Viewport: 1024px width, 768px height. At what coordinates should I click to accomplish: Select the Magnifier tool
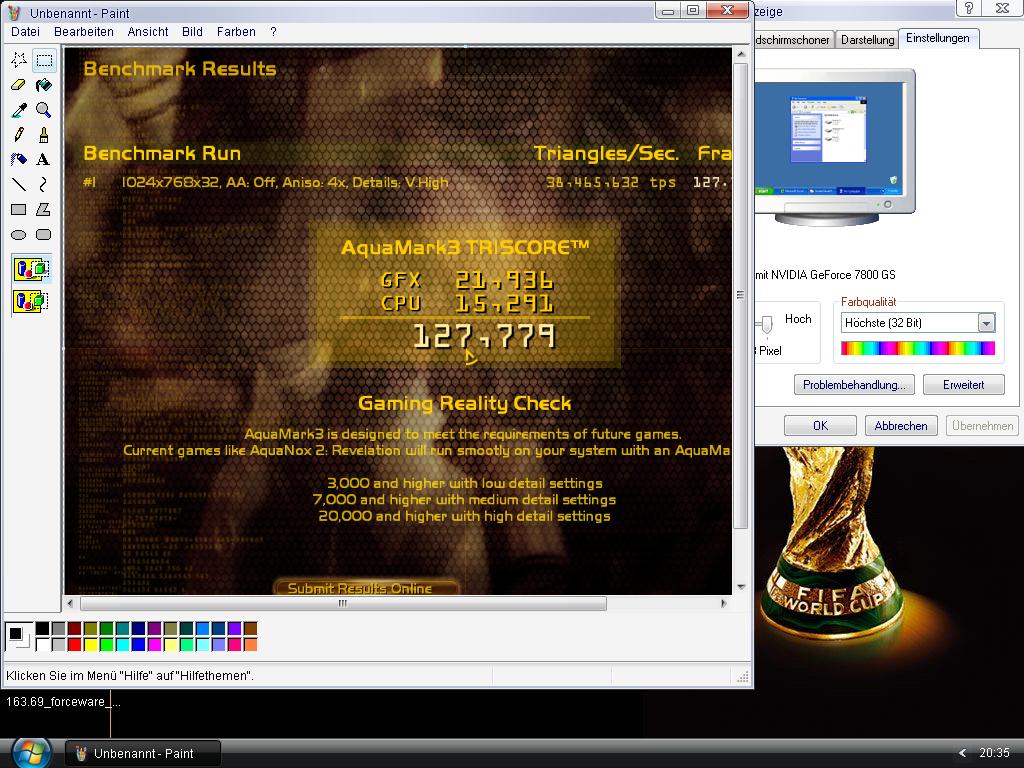click(x=44, y=110)
